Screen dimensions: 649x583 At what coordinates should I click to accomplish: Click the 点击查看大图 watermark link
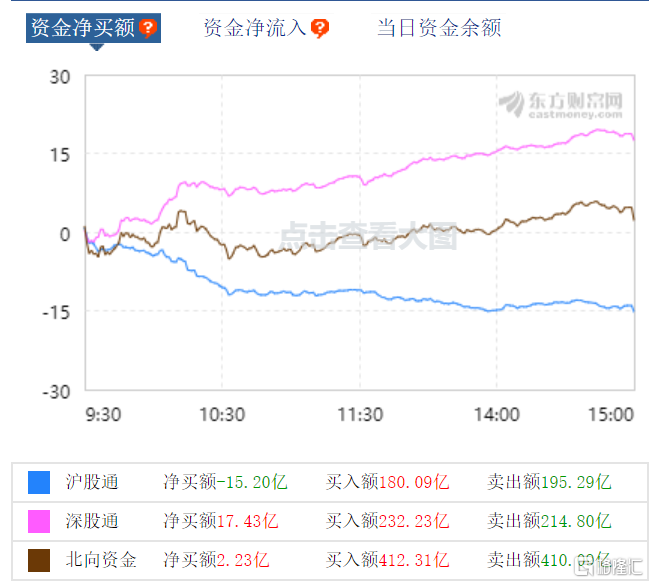[368, 236]
